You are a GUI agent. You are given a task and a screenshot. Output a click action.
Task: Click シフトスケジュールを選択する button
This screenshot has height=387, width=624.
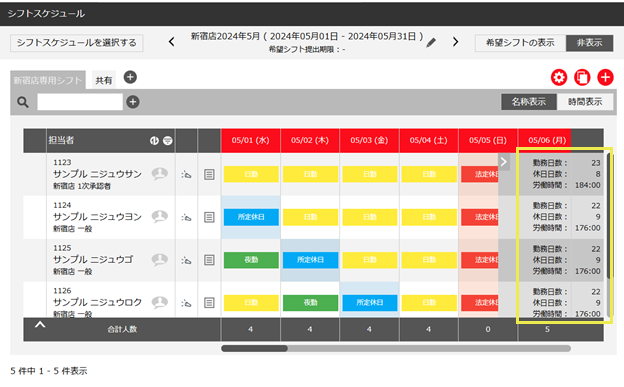76,43
